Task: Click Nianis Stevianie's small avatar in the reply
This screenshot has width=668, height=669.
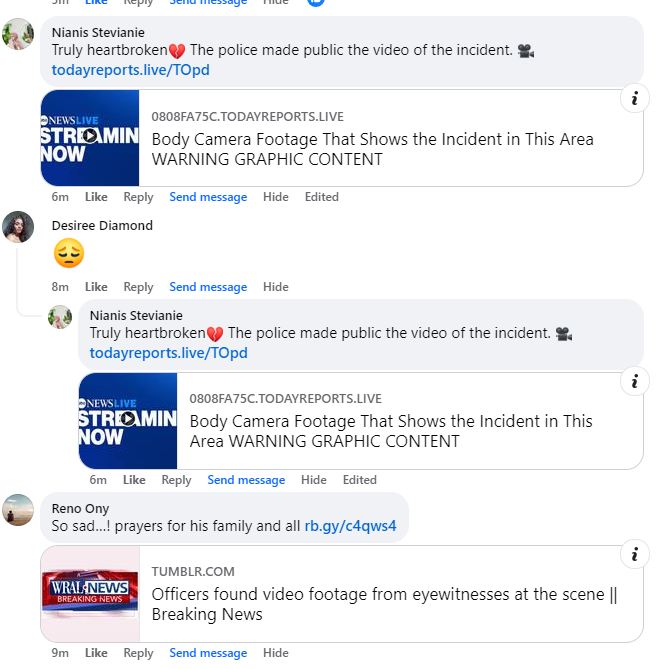Action: (x=60, y=316)
